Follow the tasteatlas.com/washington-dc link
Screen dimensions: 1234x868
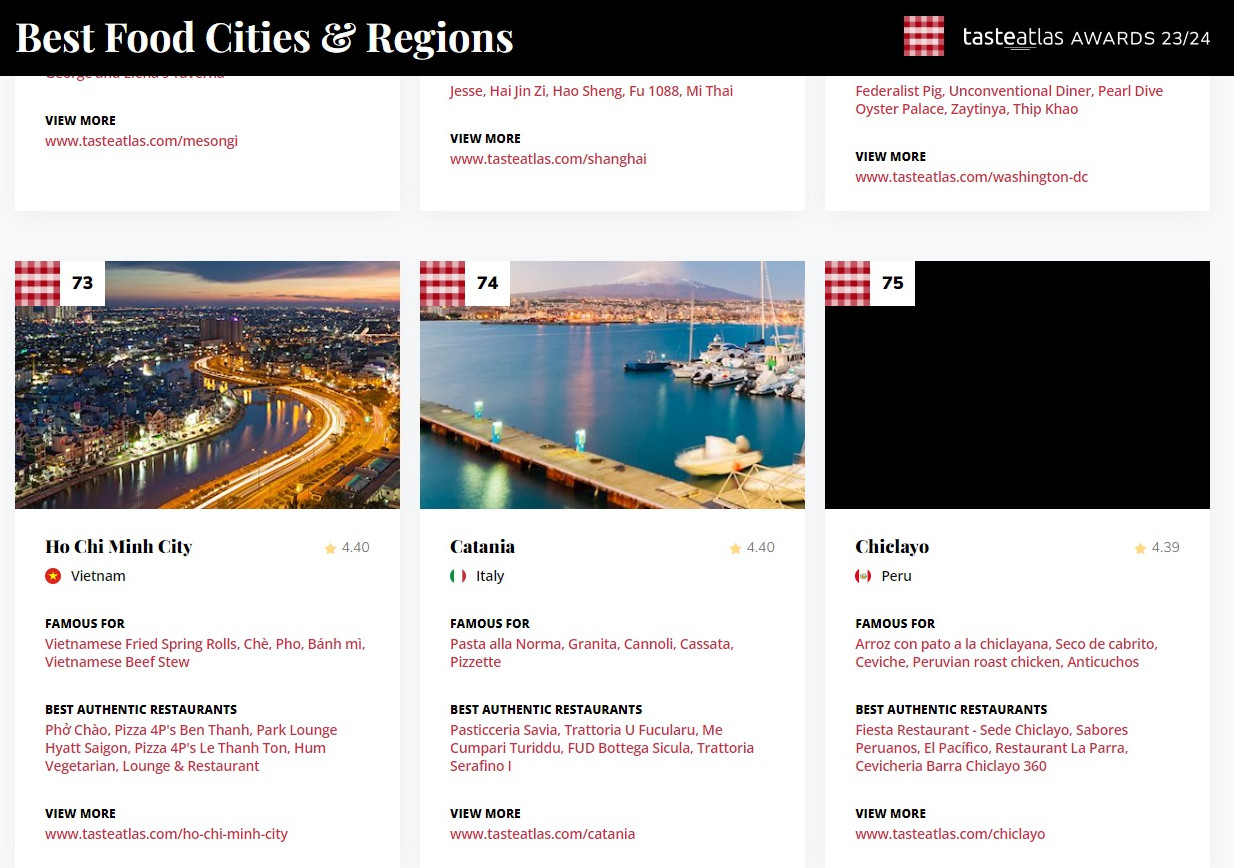[971, 177]
